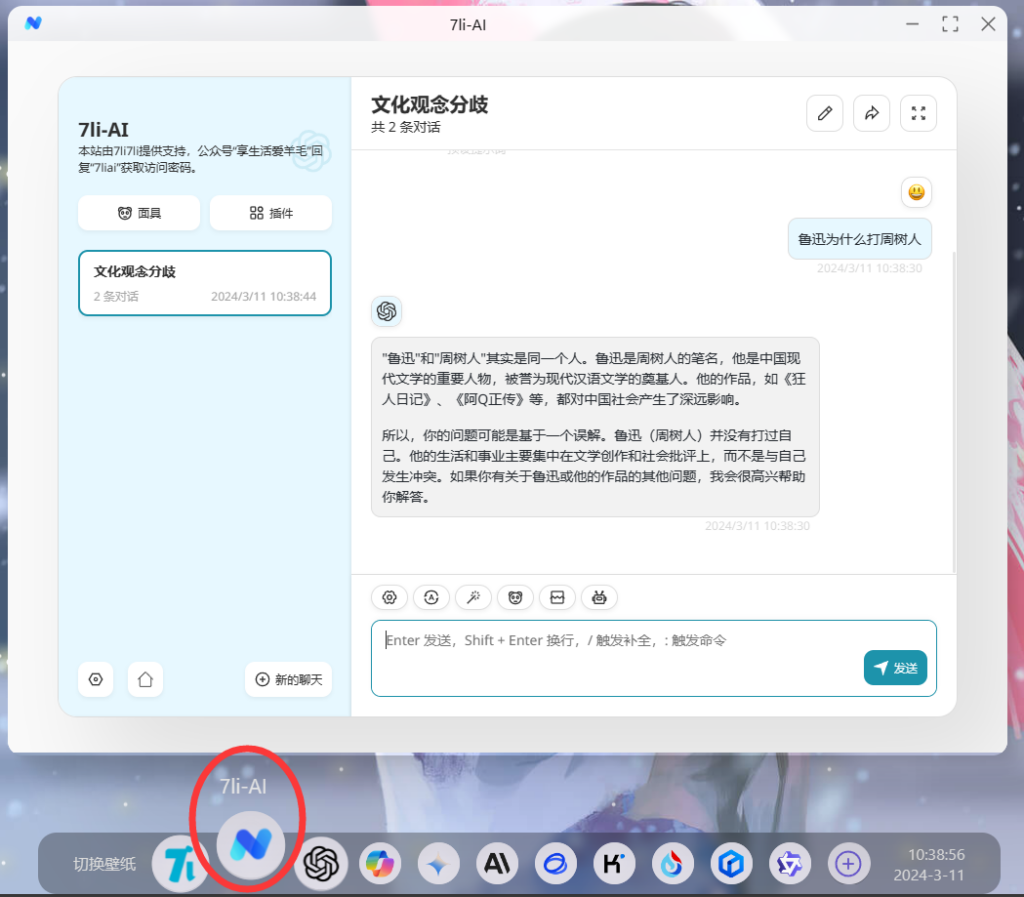Click the chat area vertical scrollbar

coord(953,411)
